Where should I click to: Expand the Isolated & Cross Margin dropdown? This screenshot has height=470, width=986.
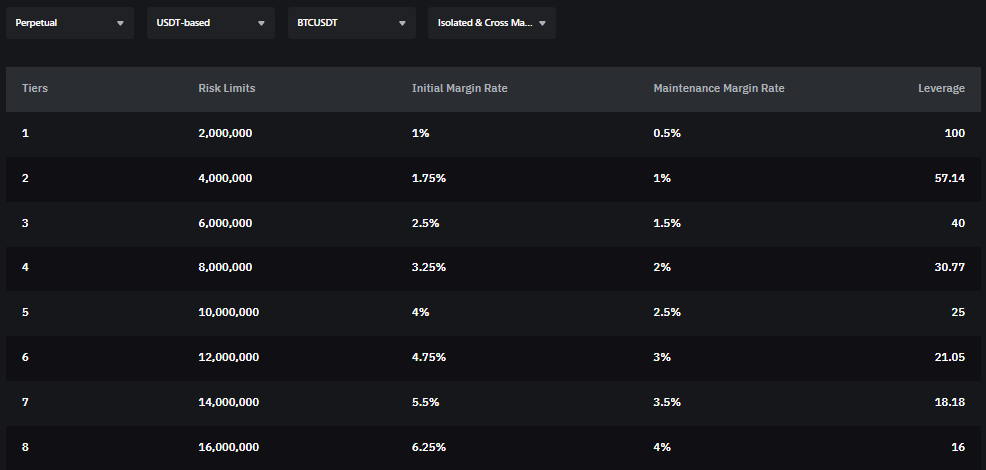[491, 22]
